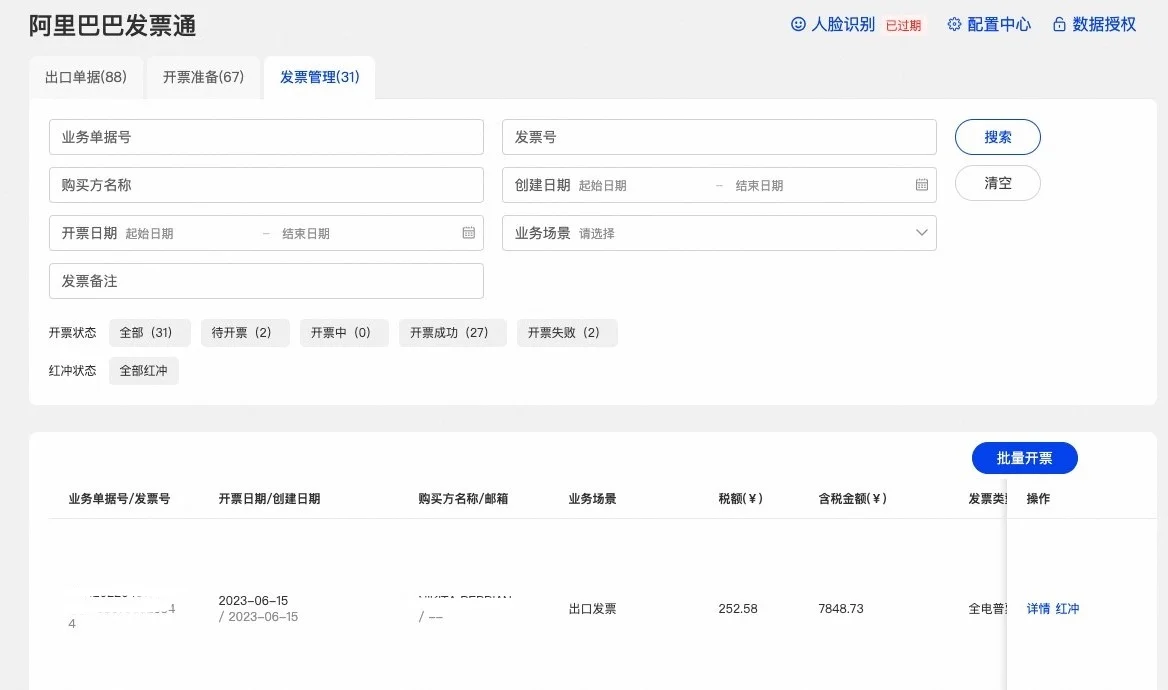Switch to the 开票准备(67) tab
Image resolution: width=1168 pixels, height=690 pixels.
(x=203, y=78)
